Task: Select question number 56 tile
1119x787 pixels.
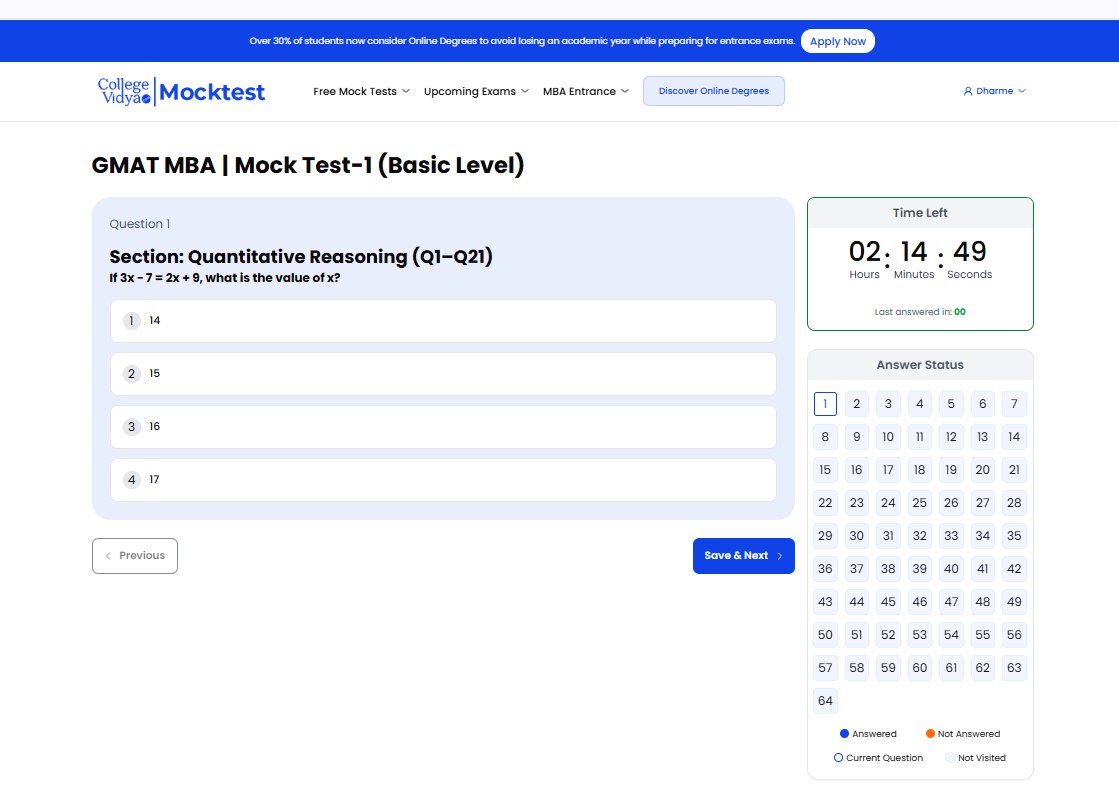Action: point(1014,635)
